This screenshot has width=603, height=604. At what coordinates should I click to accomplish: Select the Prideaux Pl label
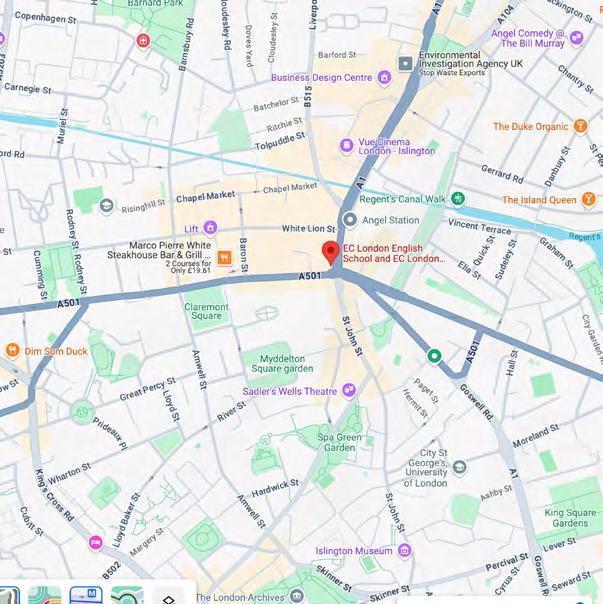click(x=110, y=434)
